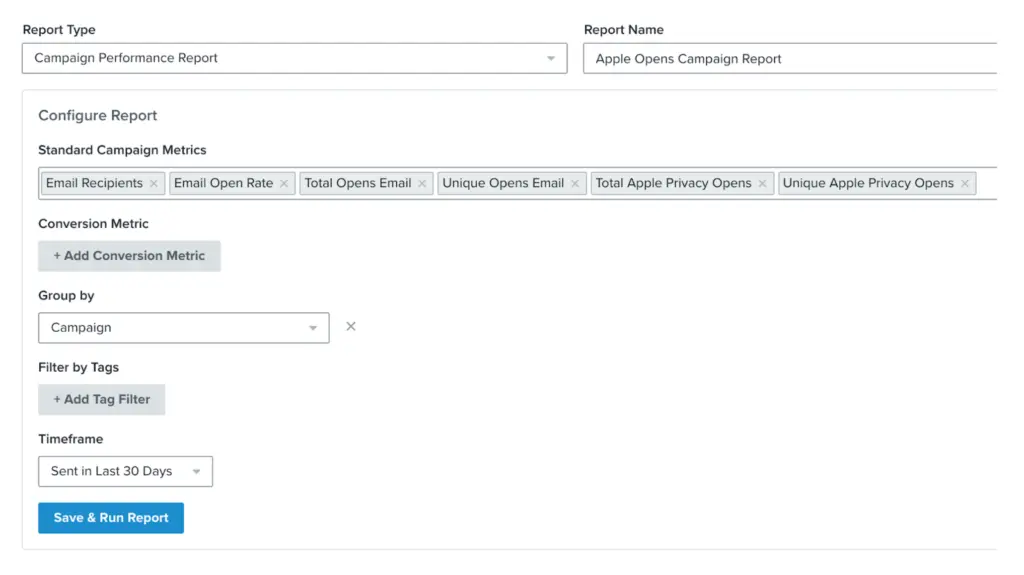The height and width of the screenshot is (575, 1024).
Task: Remove the Email Open Rate metric tag
Action: coord(284,184)
